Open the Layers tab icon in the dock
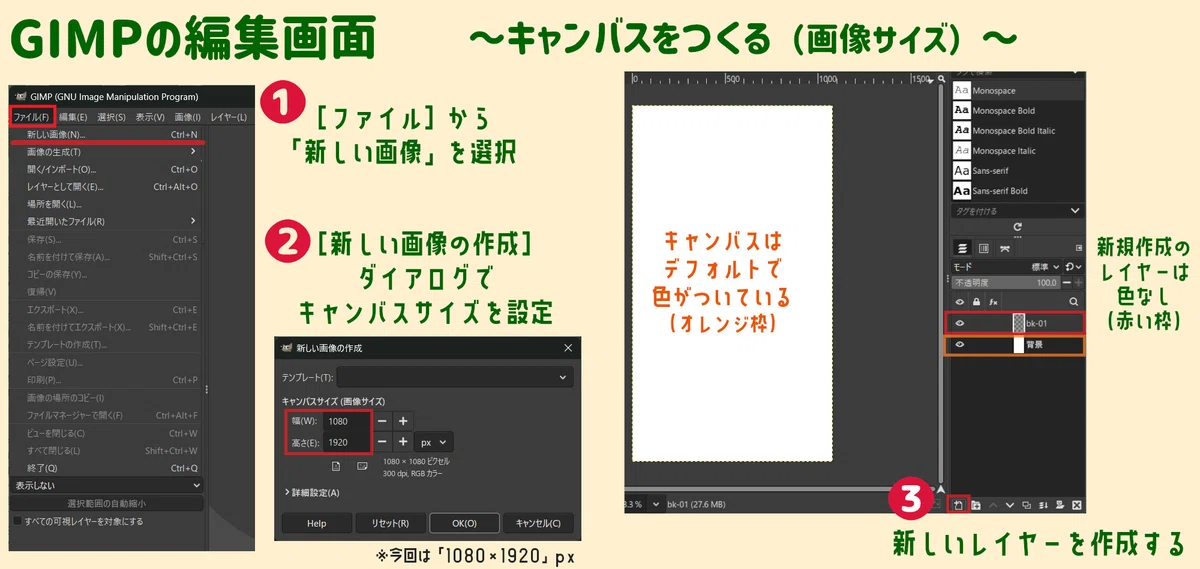This screenshot has width=1200, height=569. (963, 248)
